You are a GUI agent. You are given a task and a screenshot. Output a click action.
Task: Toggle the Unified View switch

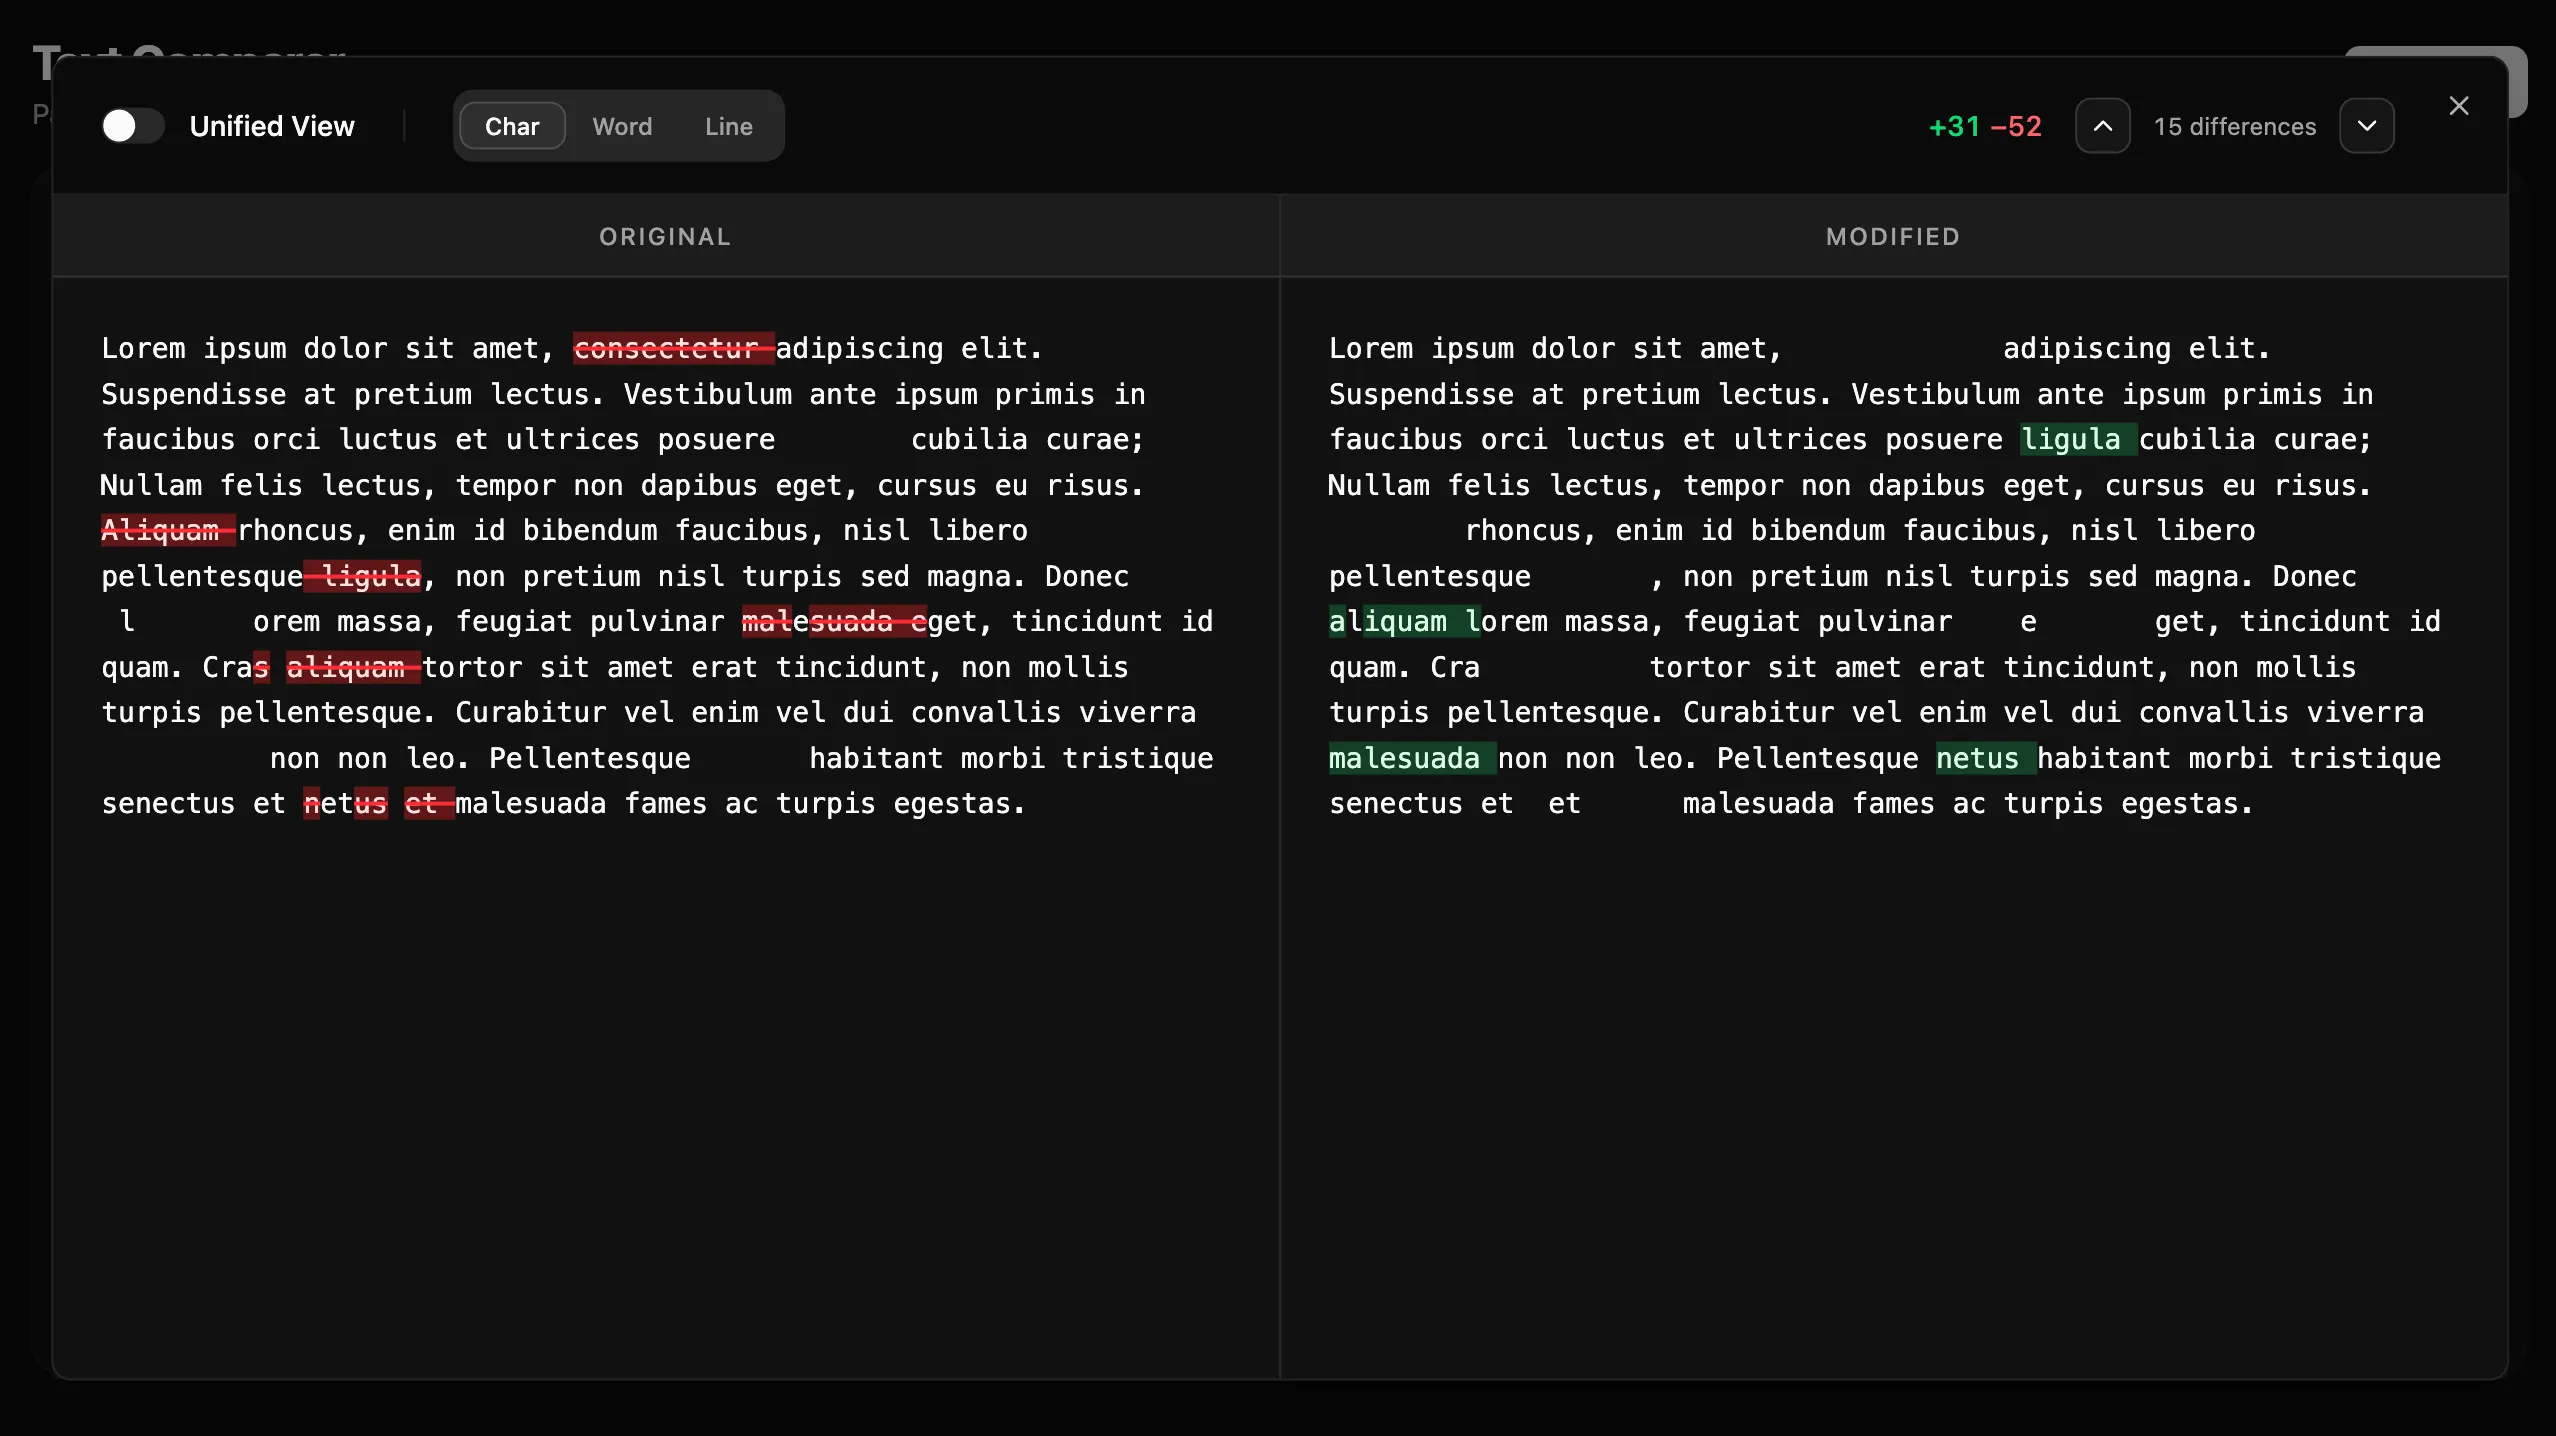click(x=132, y=126)
